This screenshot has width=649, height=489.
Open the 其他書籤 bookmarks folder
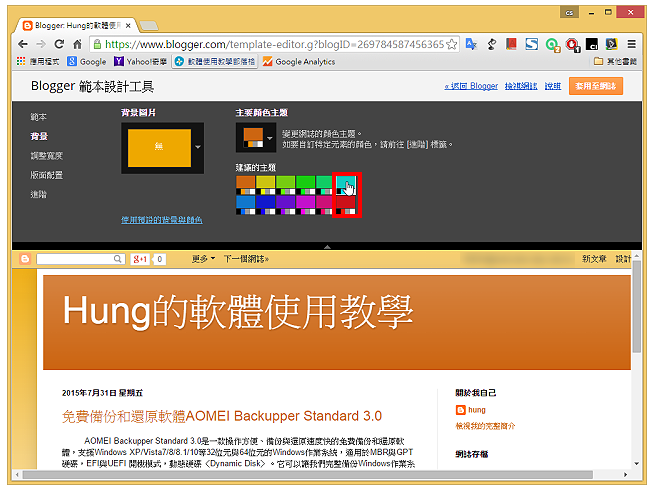[x=615, y=61]
